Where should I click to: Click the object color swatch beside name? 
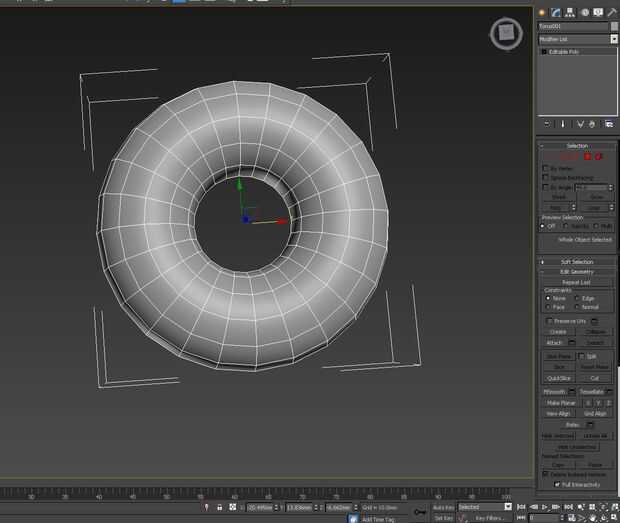tap(614, 26)
